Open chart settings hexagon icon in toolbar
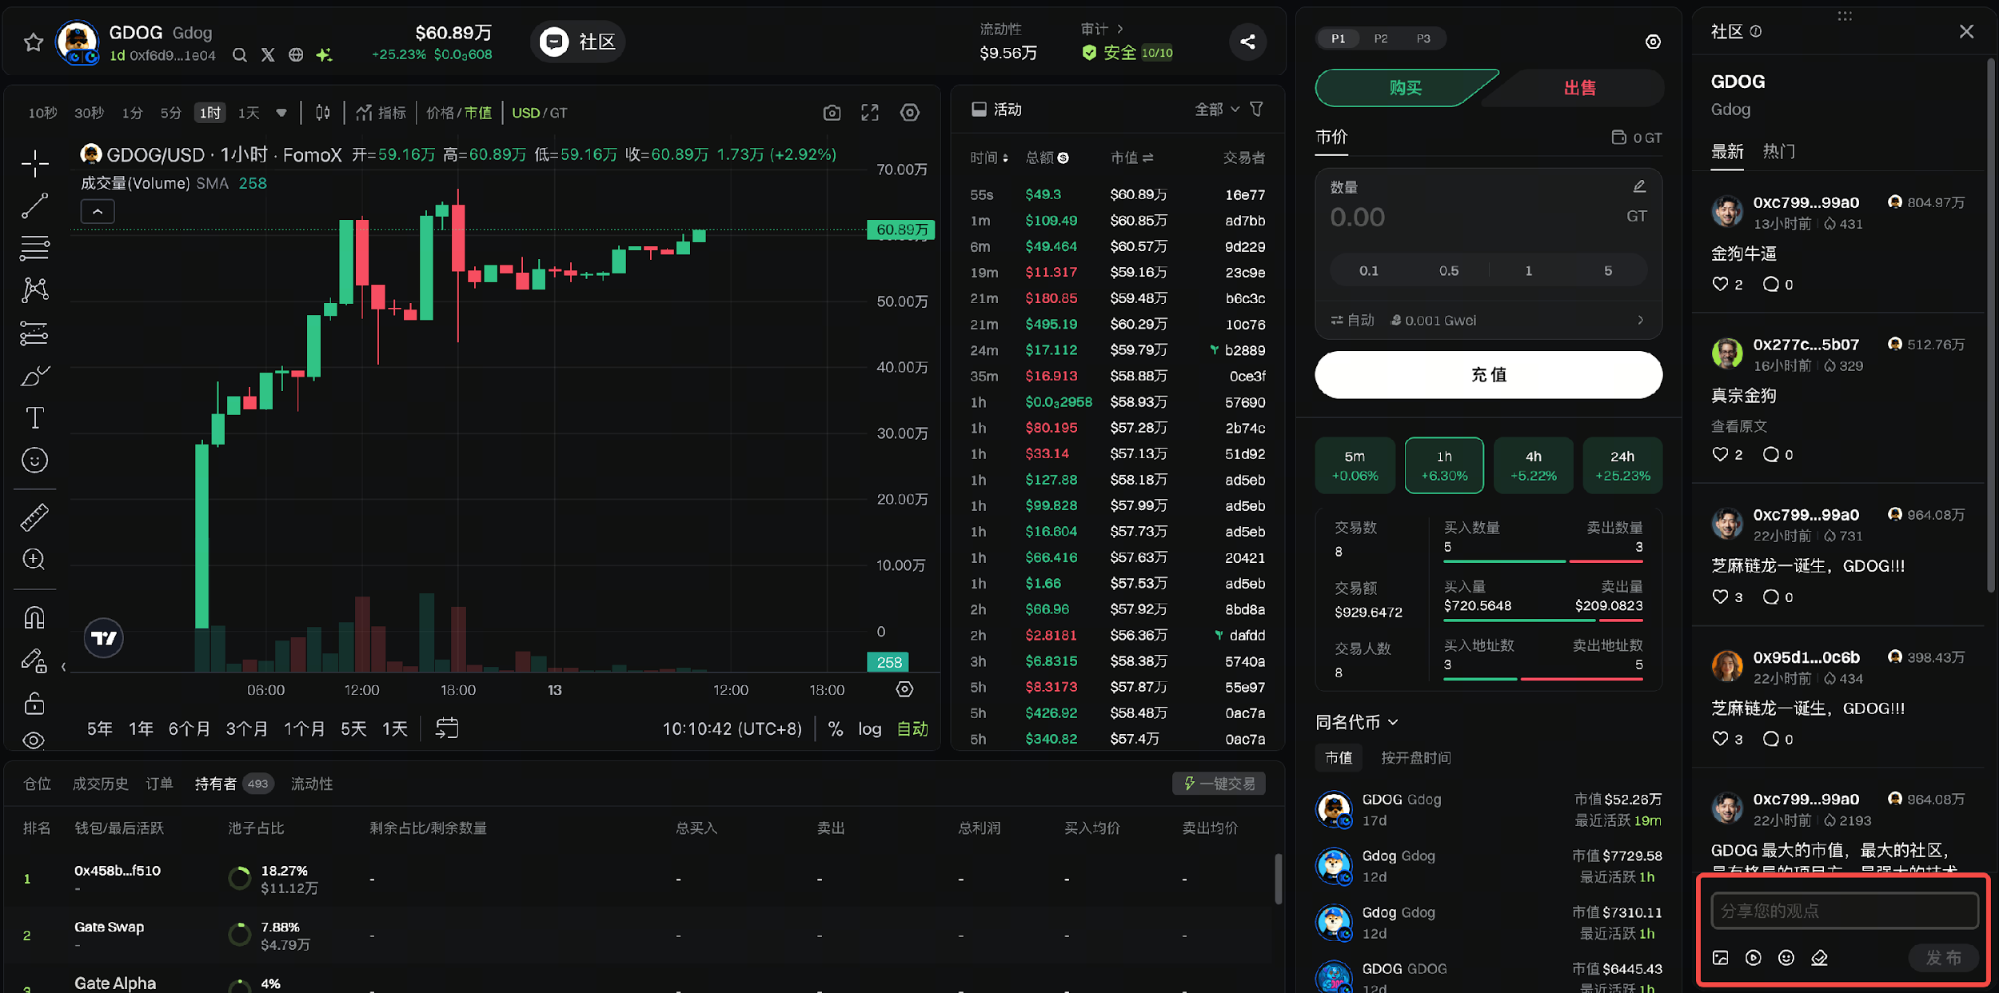The width and height of the screenshot is (1999, 994). 910,113
